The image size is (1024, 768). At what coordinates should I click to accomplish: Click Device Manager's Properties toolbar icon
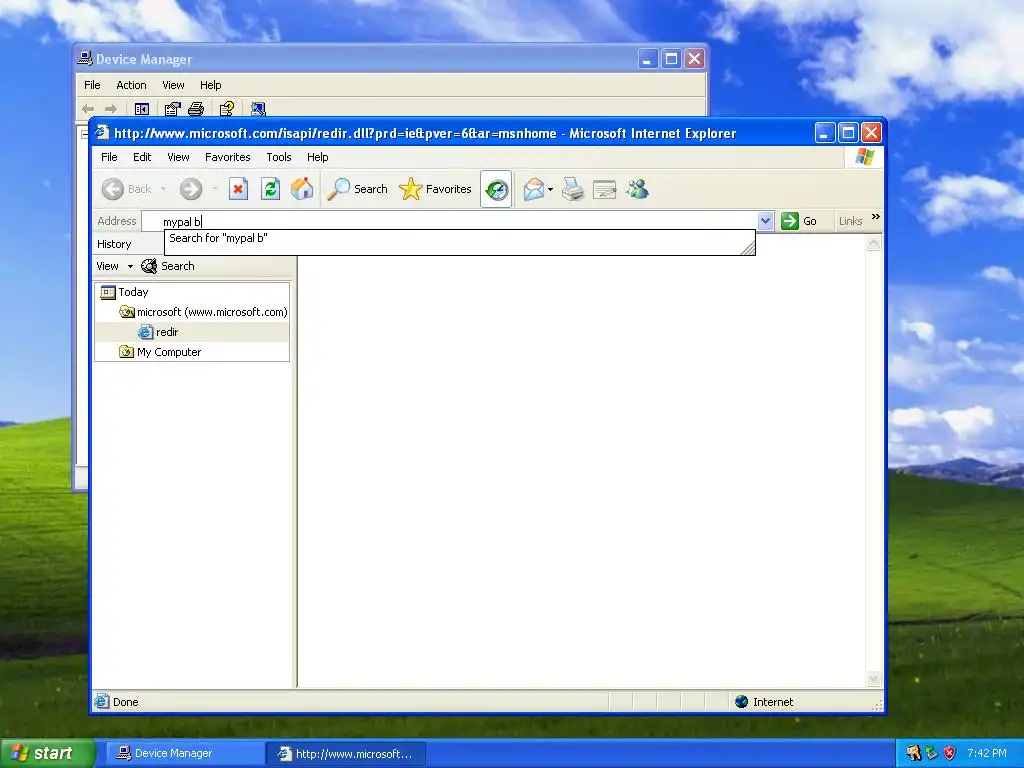(x=172, y=109)
